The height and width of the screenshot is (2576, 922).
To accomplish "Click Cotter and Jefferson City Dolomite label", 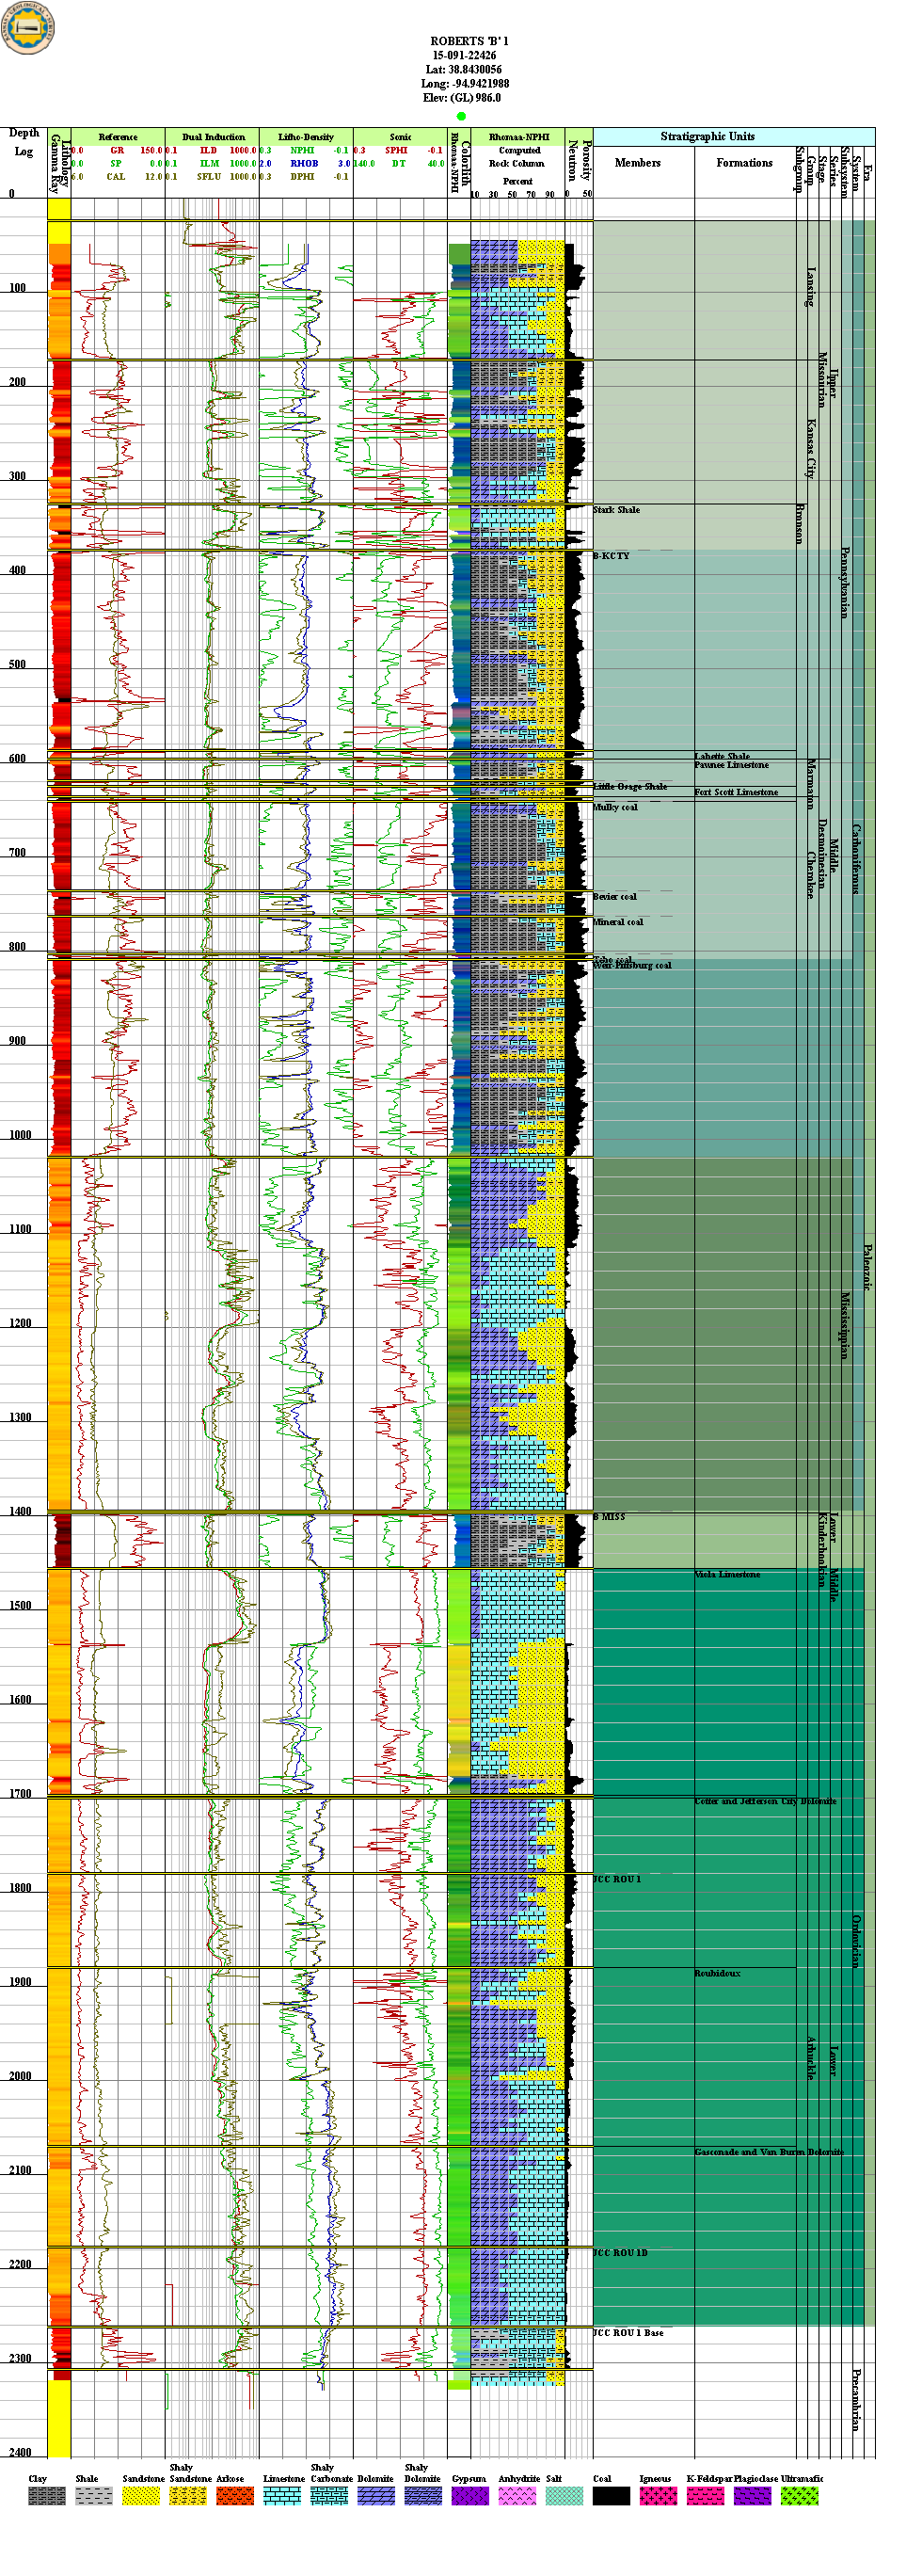I will coord(765,1801).
